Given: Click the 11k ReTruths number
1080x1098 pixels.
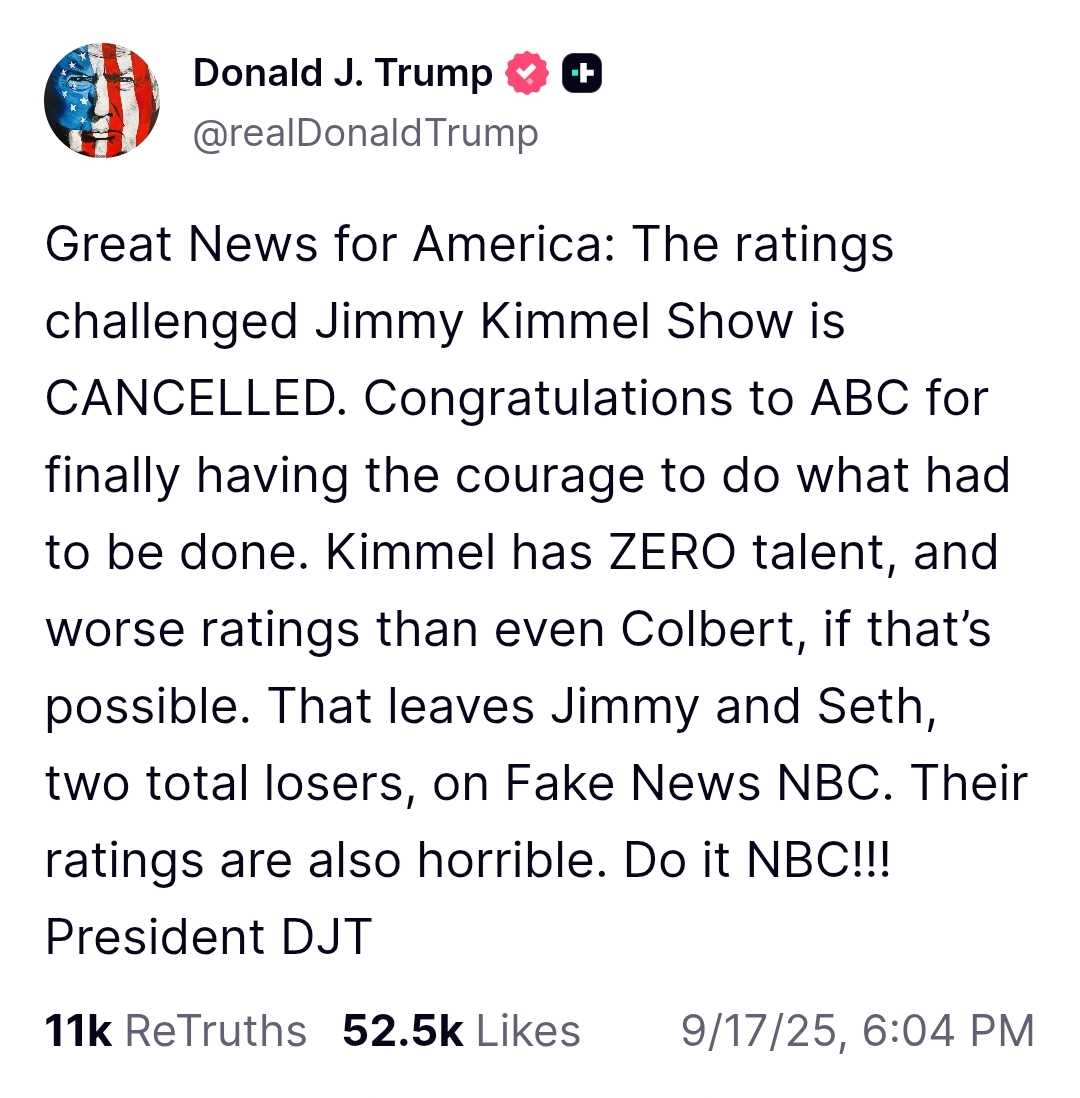Looking at the screenshot, I should click(x=78, y=1031).
